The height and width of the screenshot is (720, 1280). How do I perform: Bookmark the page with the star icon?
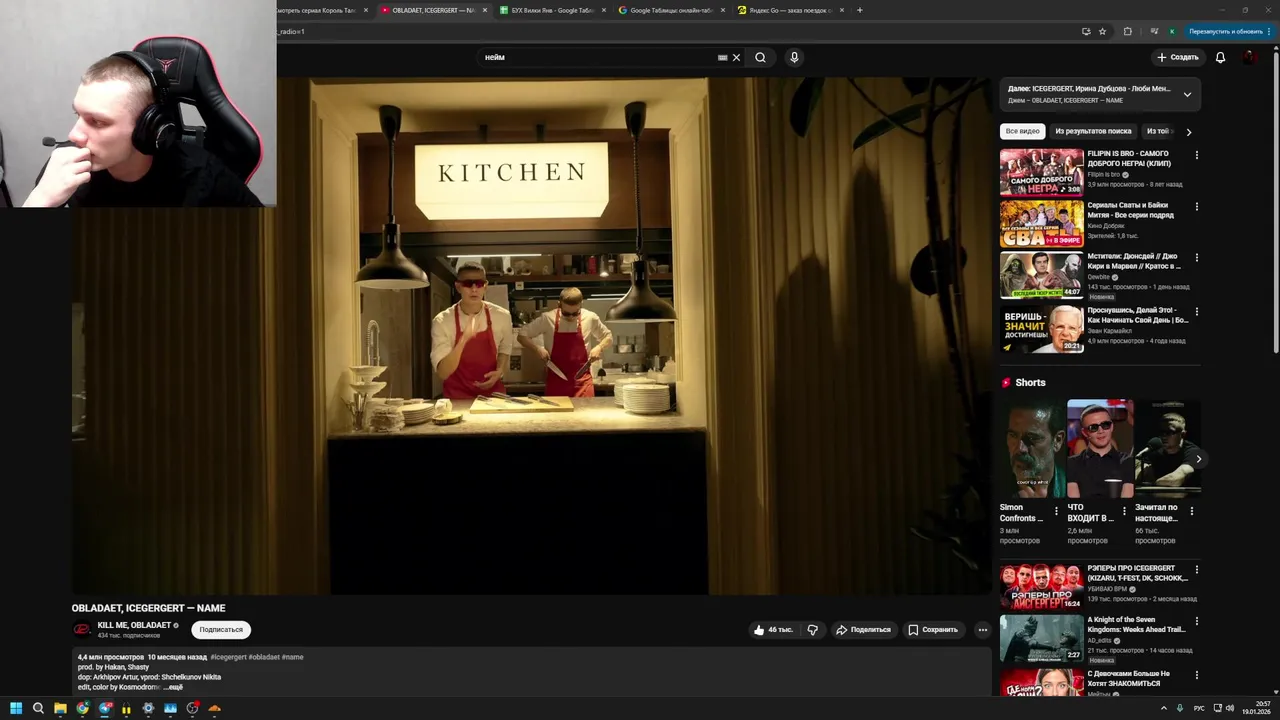click(1103, 31)
